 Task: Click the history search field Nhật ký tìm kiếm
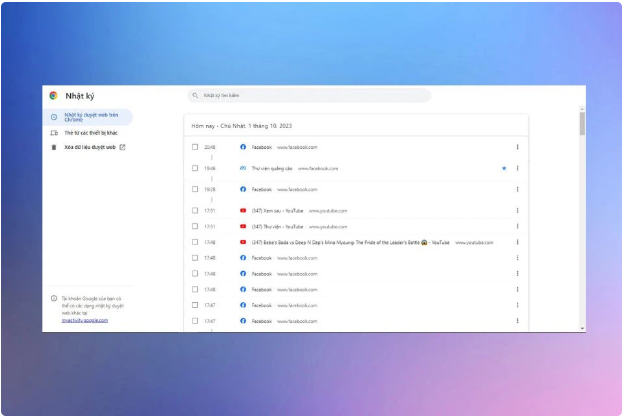point(309,96)
